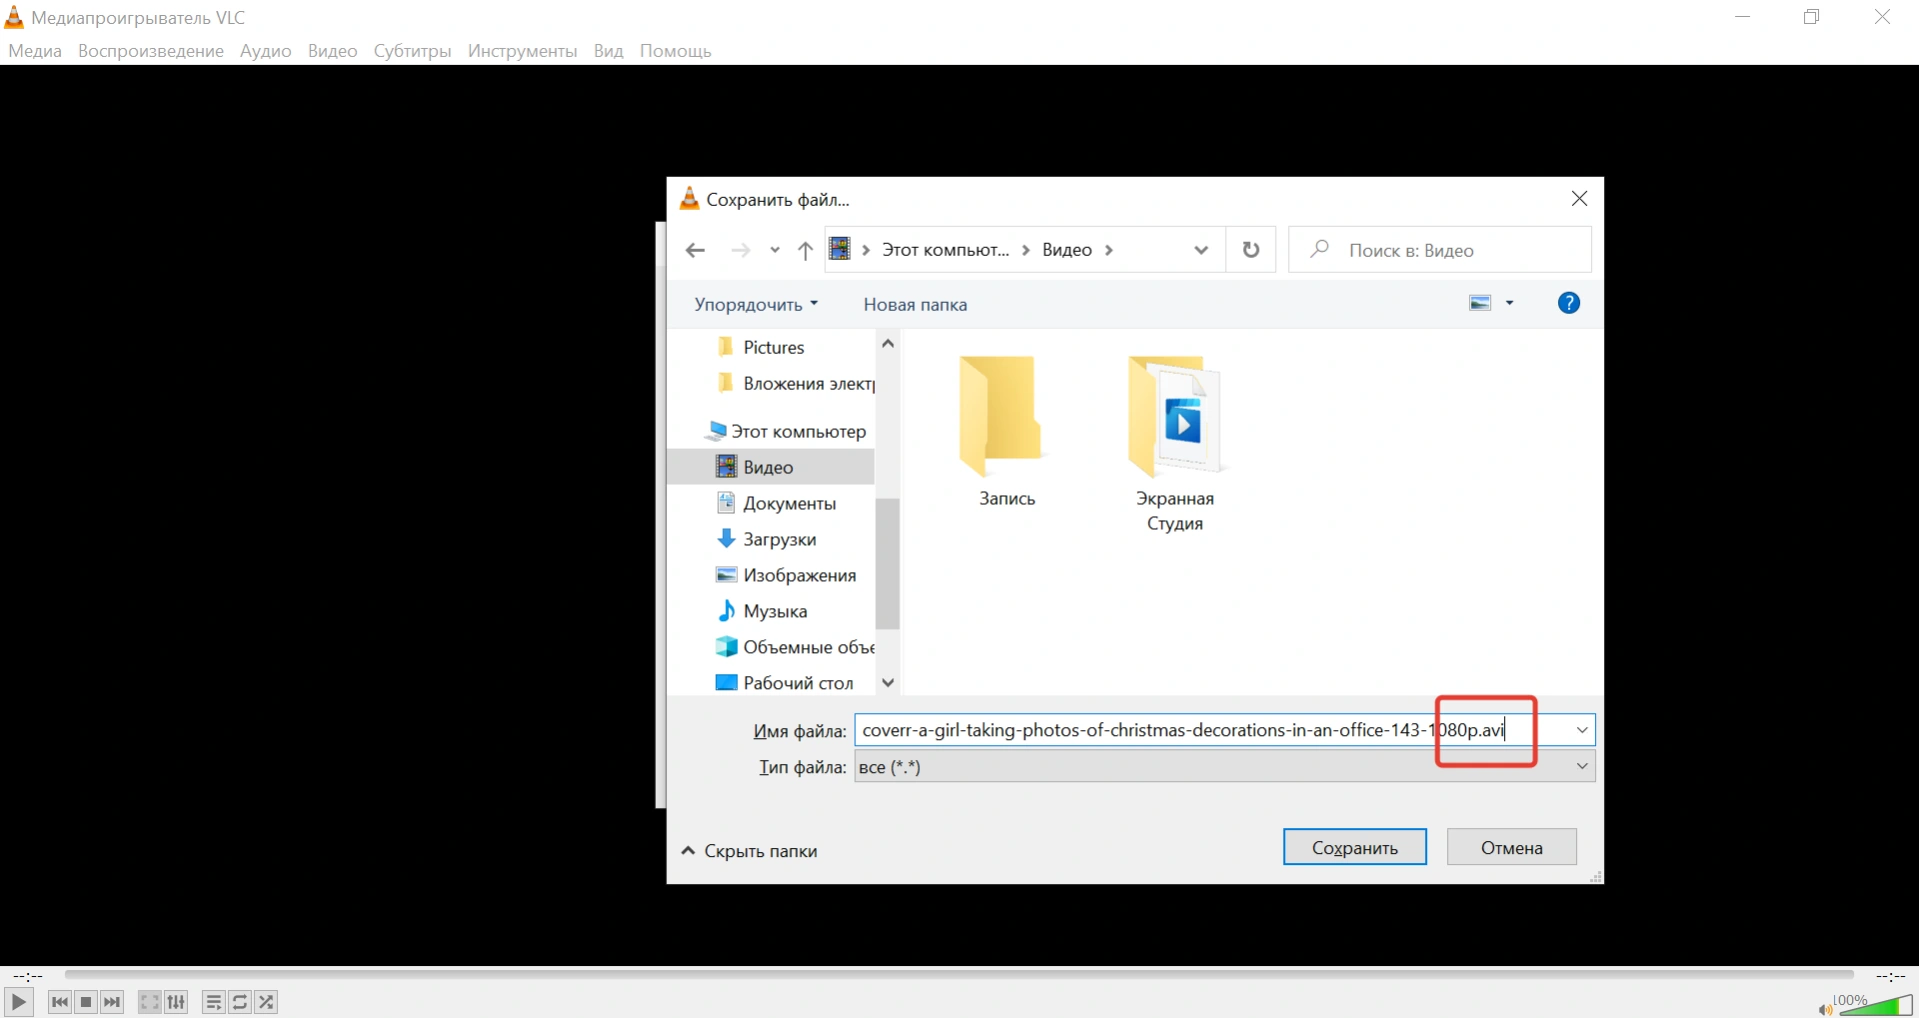Expand the Тип файла combo box
Image resolution: width=1919 pixels, height=1018 pixels.
[1582, 767]
